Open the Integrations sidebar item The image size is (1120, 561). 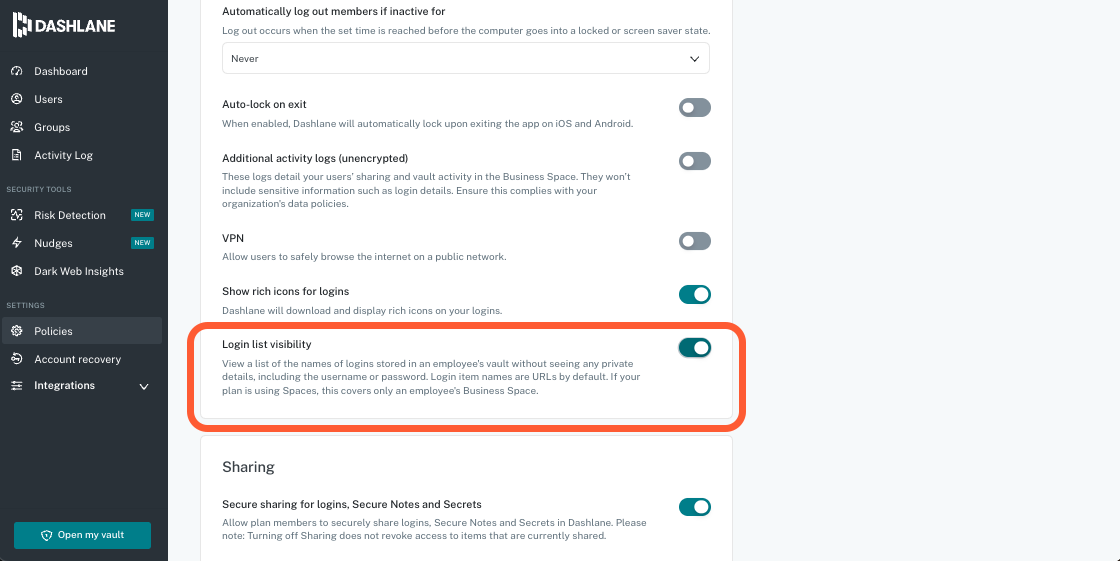[x=64, y=386]
